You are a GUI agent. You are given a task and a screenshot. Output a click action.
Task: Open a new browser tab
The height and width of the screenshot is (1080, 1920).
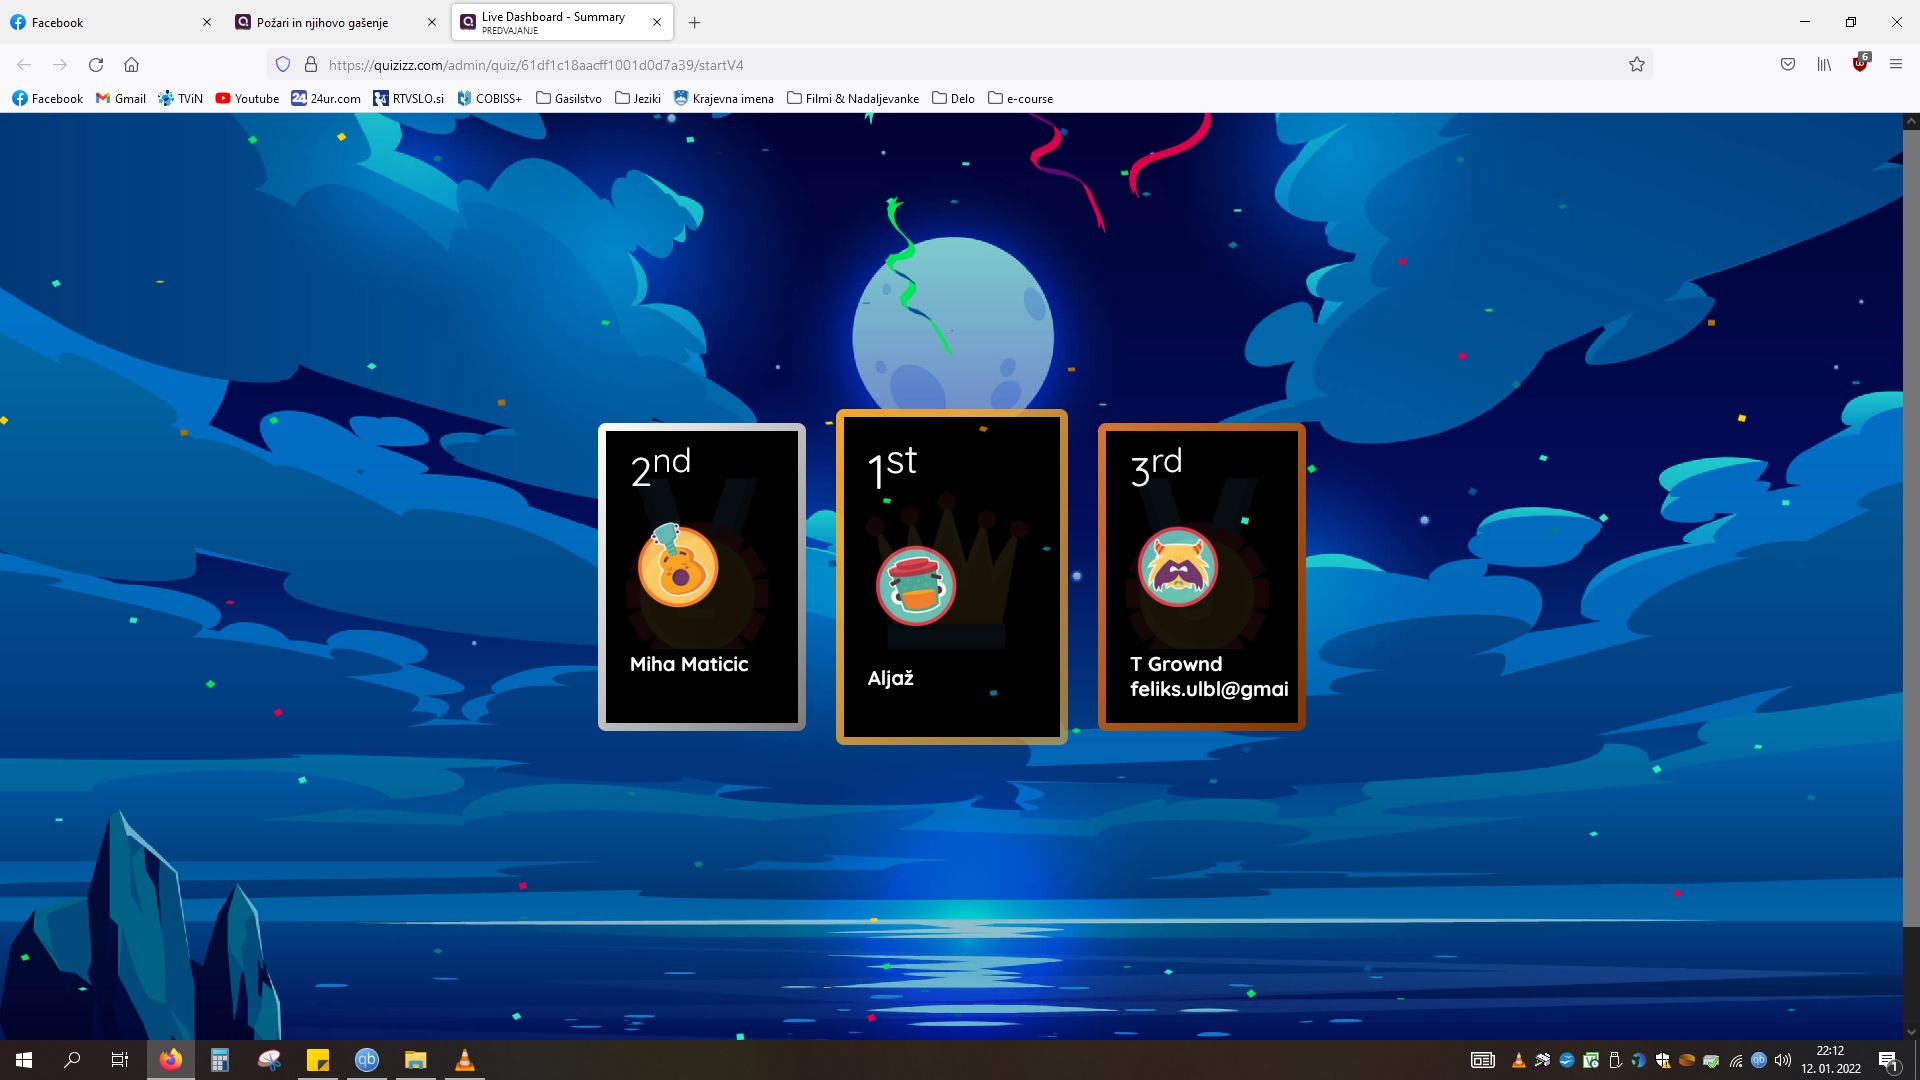pos(695,22)
